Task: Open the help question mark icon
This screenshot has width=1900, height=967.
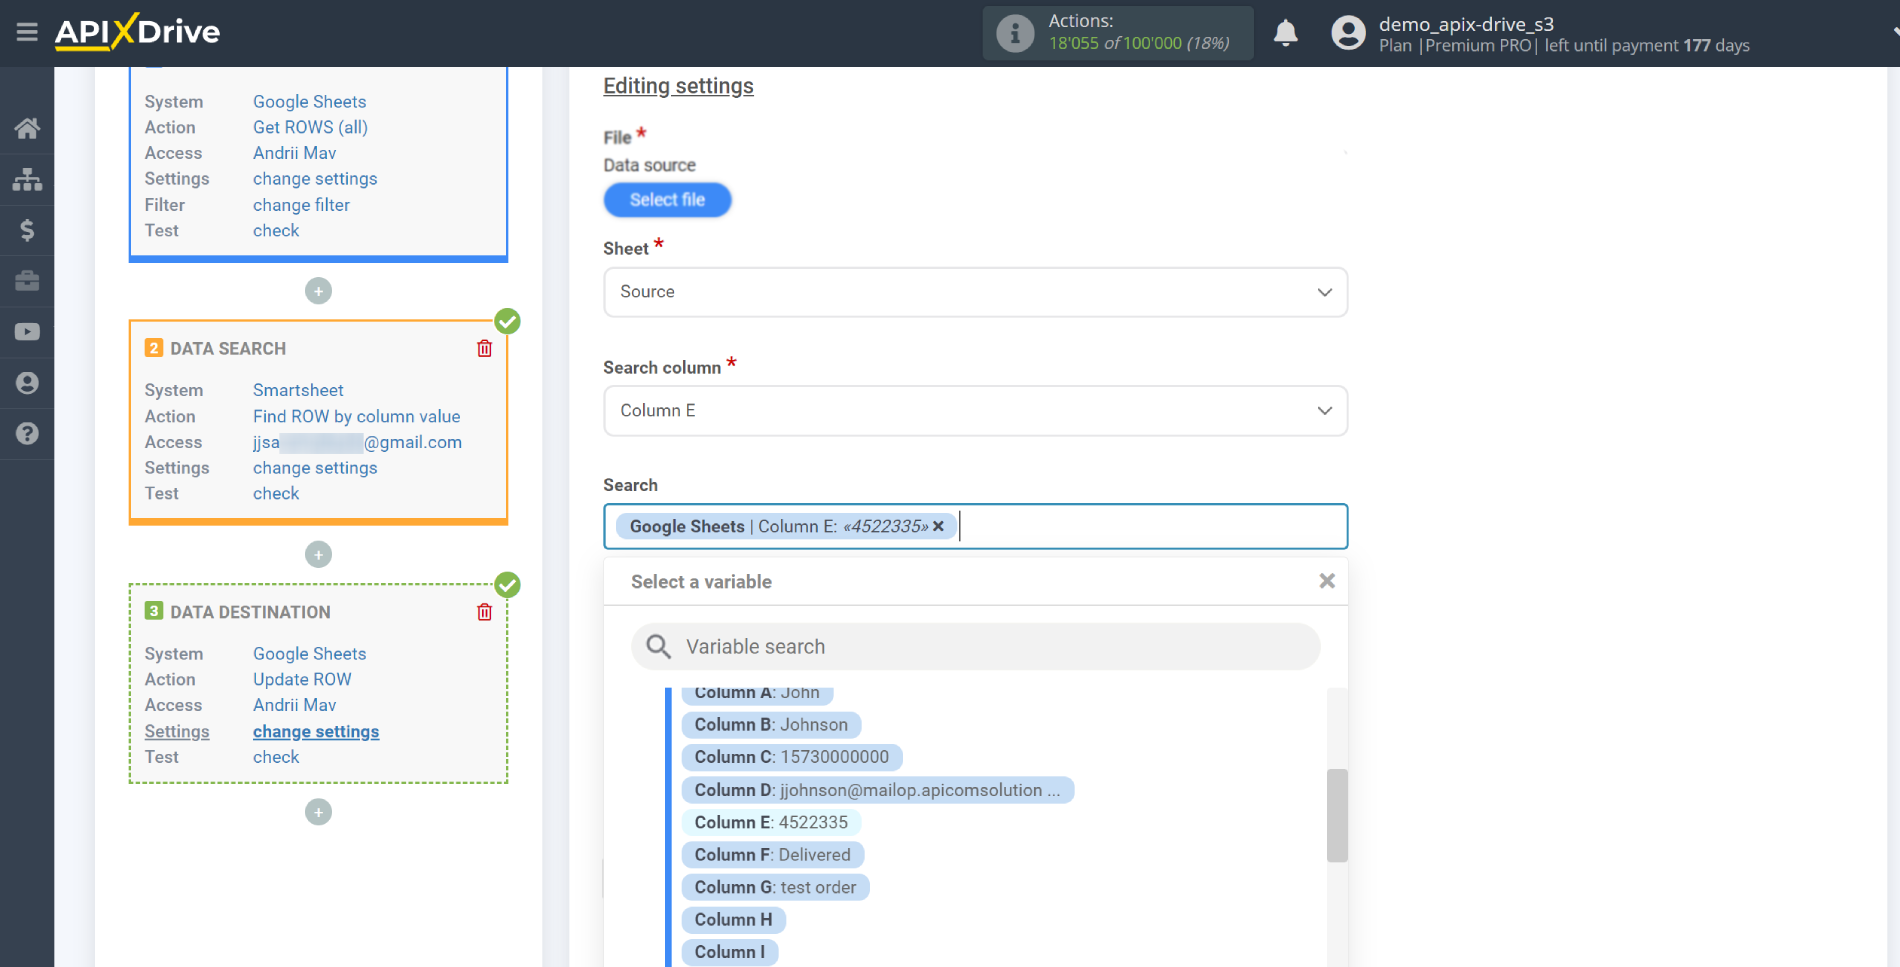Action: click(27, 434)
